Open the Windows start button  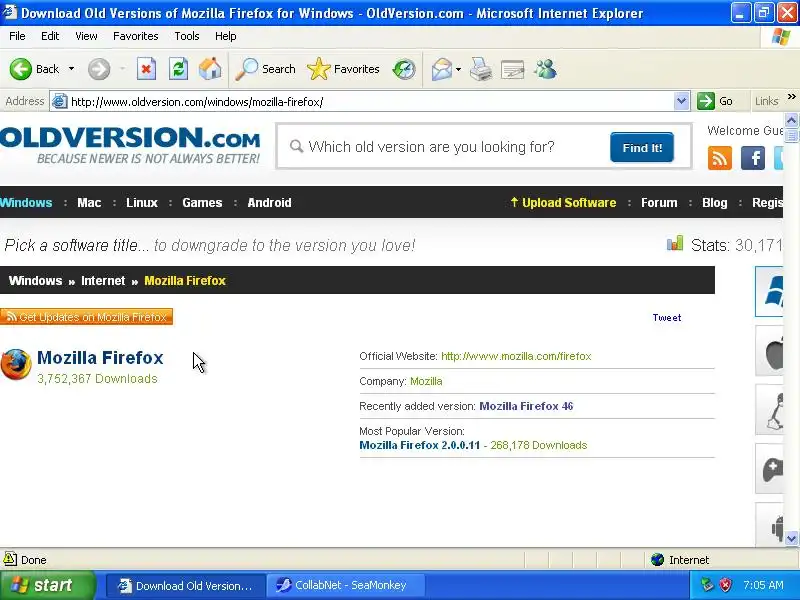tap(47, 585)
